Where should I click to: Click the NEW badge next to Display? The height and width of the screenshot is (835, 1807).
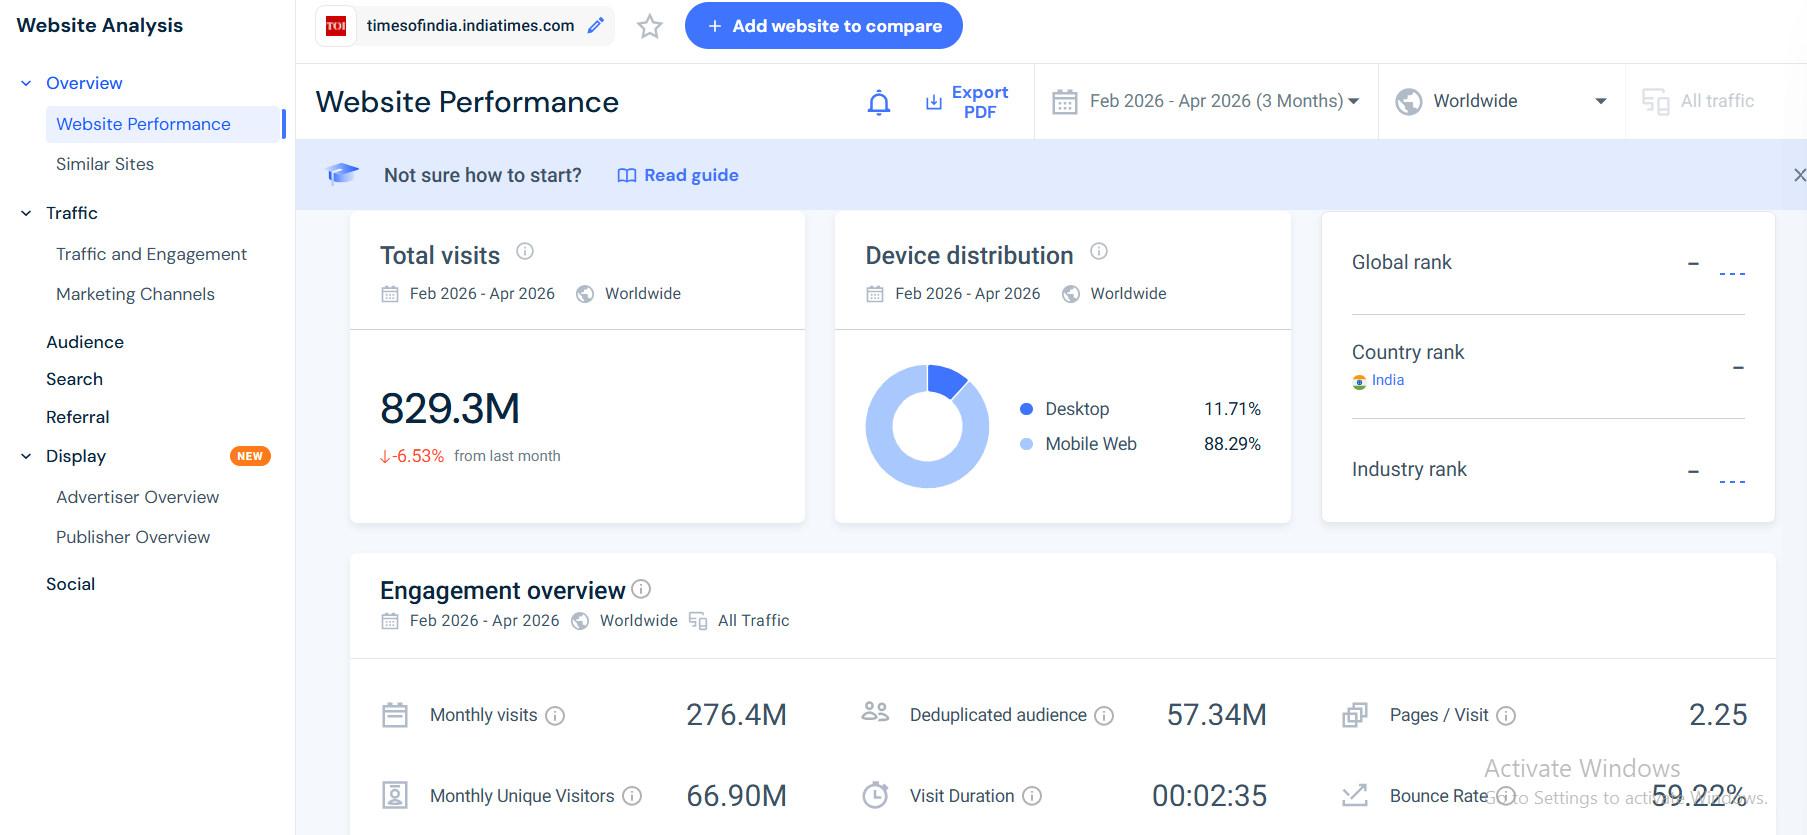point(250,456)
